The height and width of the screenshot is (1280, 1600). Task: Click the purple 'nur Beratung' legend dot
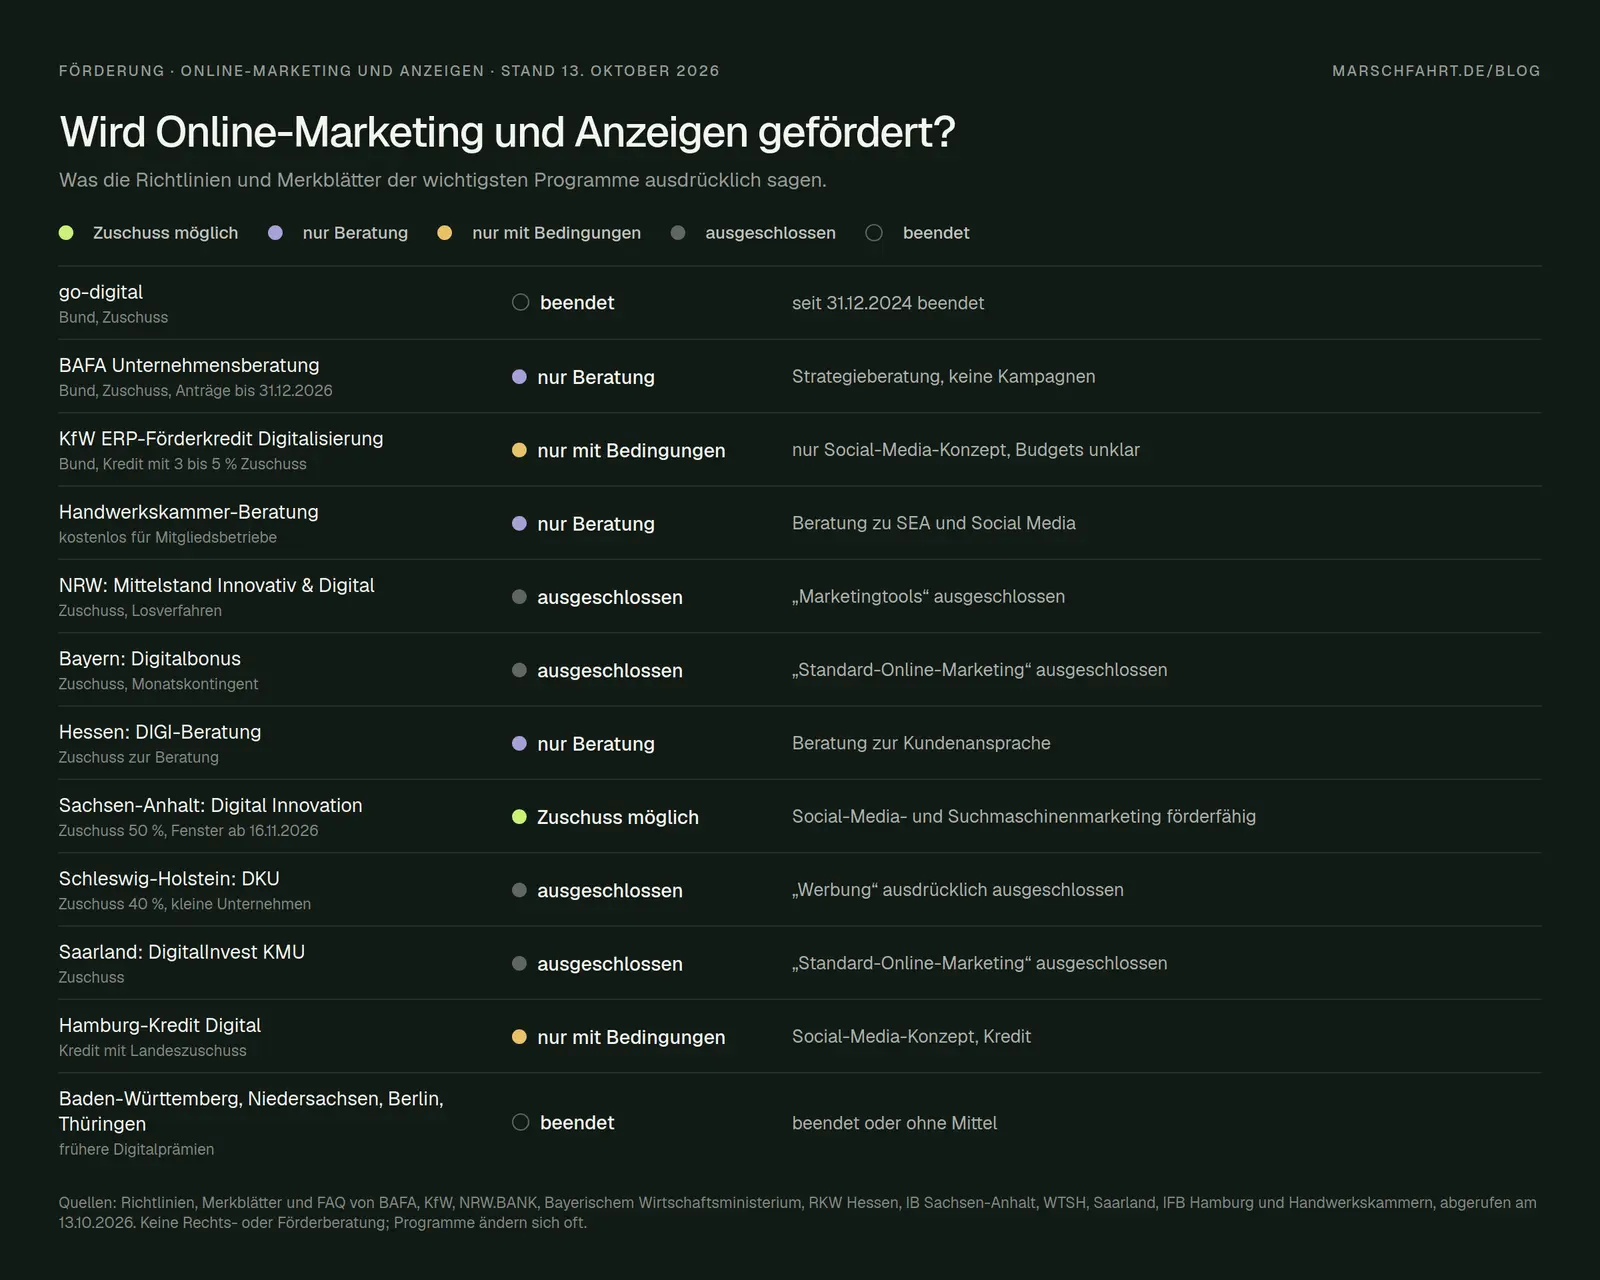tap(275, 233)
